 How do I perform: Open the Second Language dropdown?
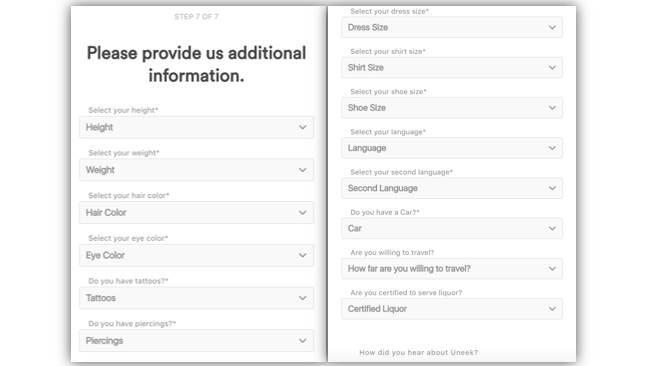coord(452,188)
